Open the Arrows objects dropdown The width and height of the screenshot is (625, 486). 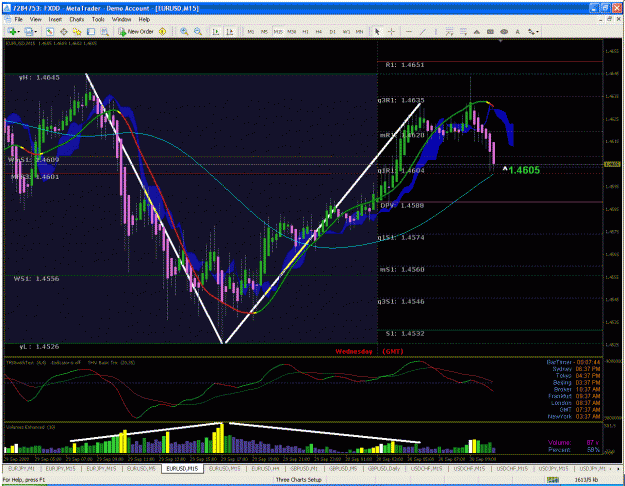coord(533,31)
